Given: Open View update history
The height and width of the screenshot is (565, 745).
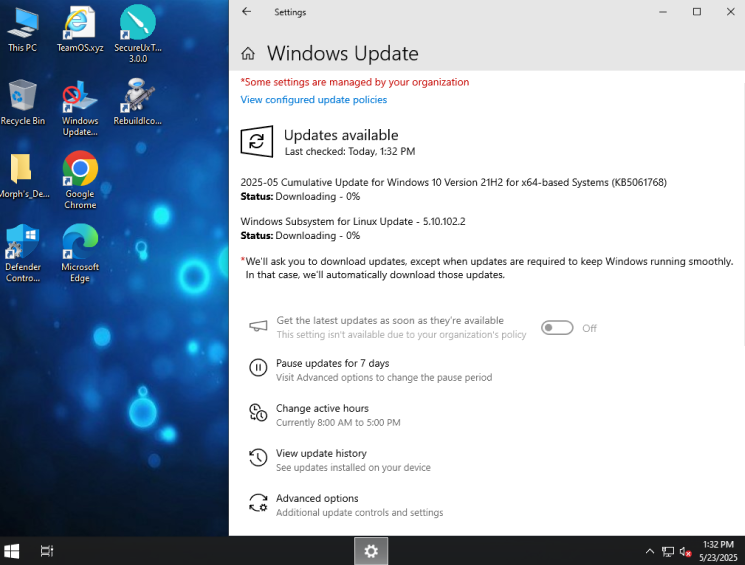Looking at the screenshot, I should [x=321, y=453].
